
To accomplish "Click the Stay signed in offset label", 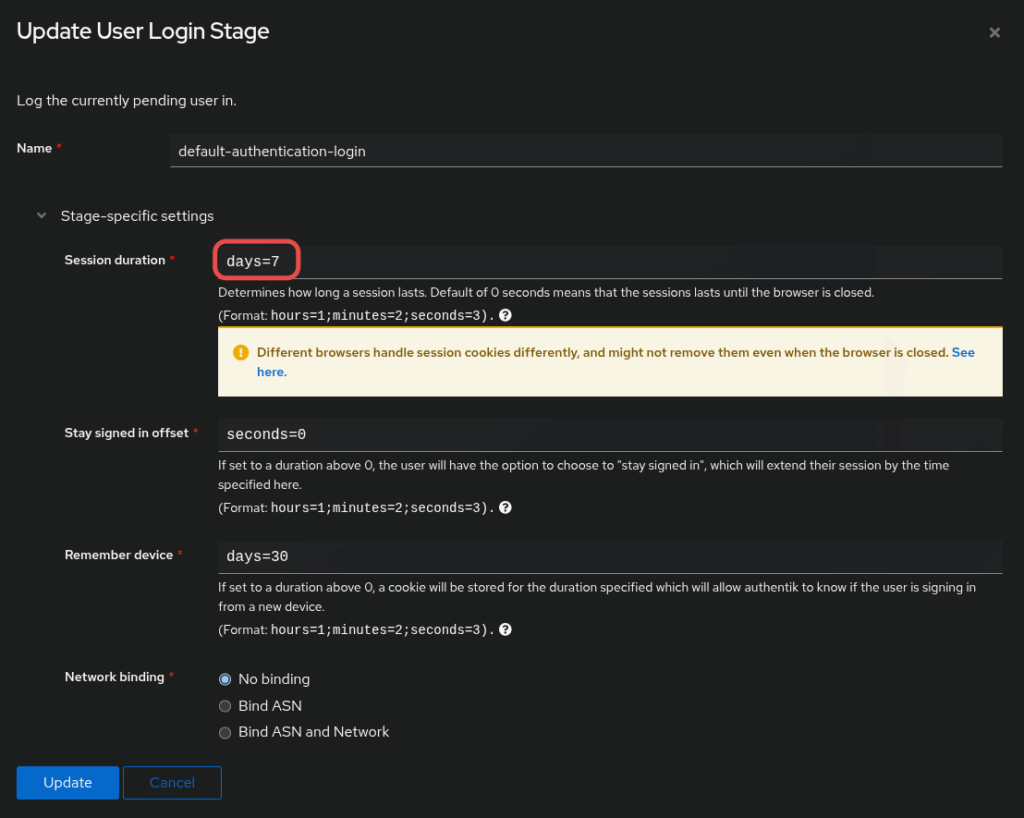I will click(126, 433).
